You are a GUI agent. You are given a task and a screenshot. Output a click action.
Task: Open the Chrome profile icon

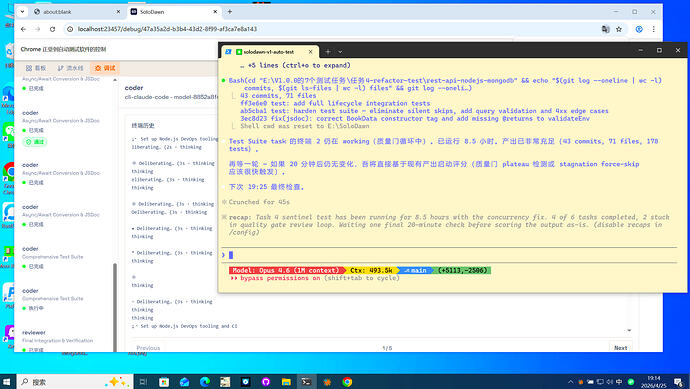[639, 29]
